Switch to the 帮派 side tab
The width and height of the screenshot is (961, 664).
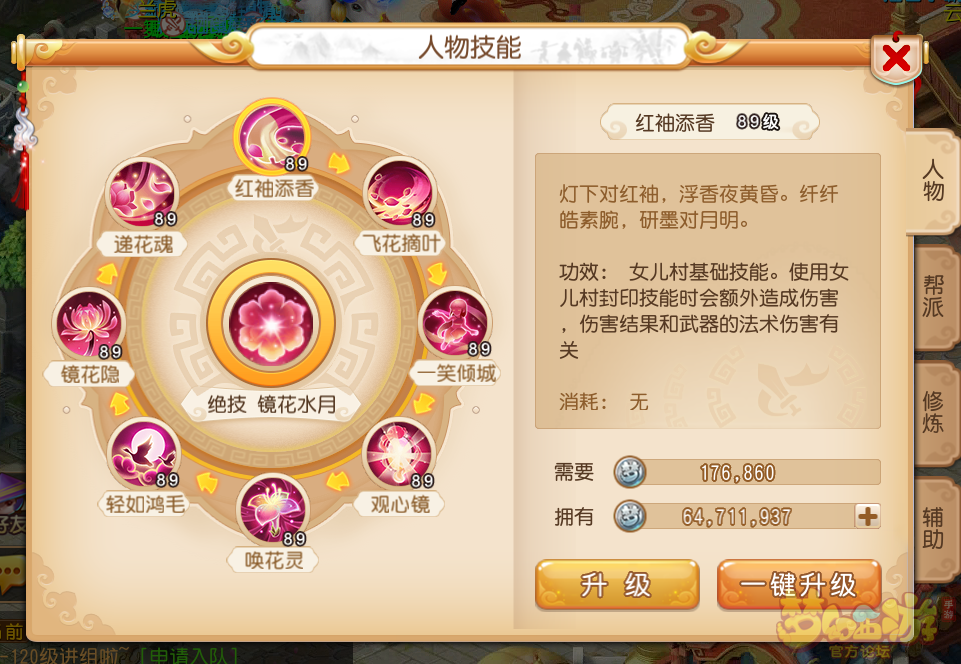[934, 296]
